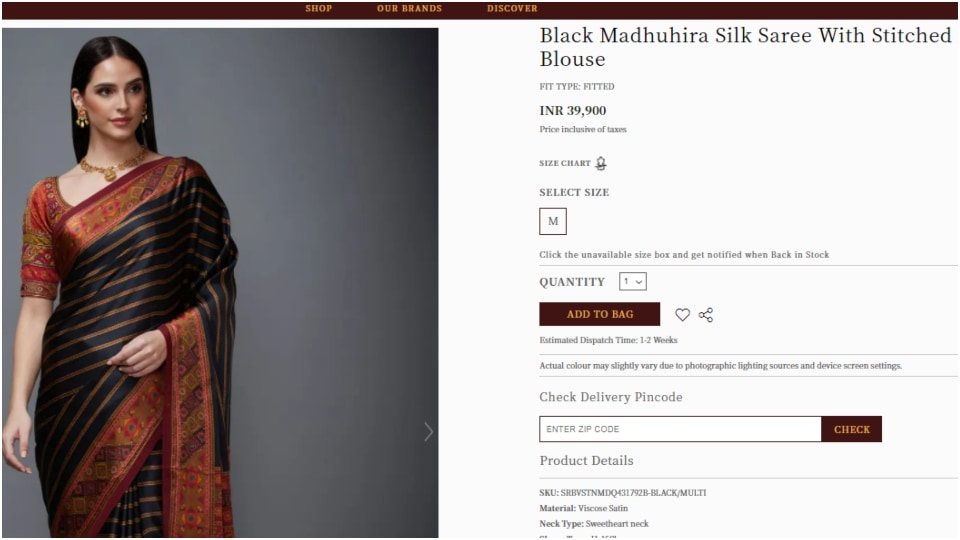
Task: Click the INR 39,900 price
Action: coord(572,111)
